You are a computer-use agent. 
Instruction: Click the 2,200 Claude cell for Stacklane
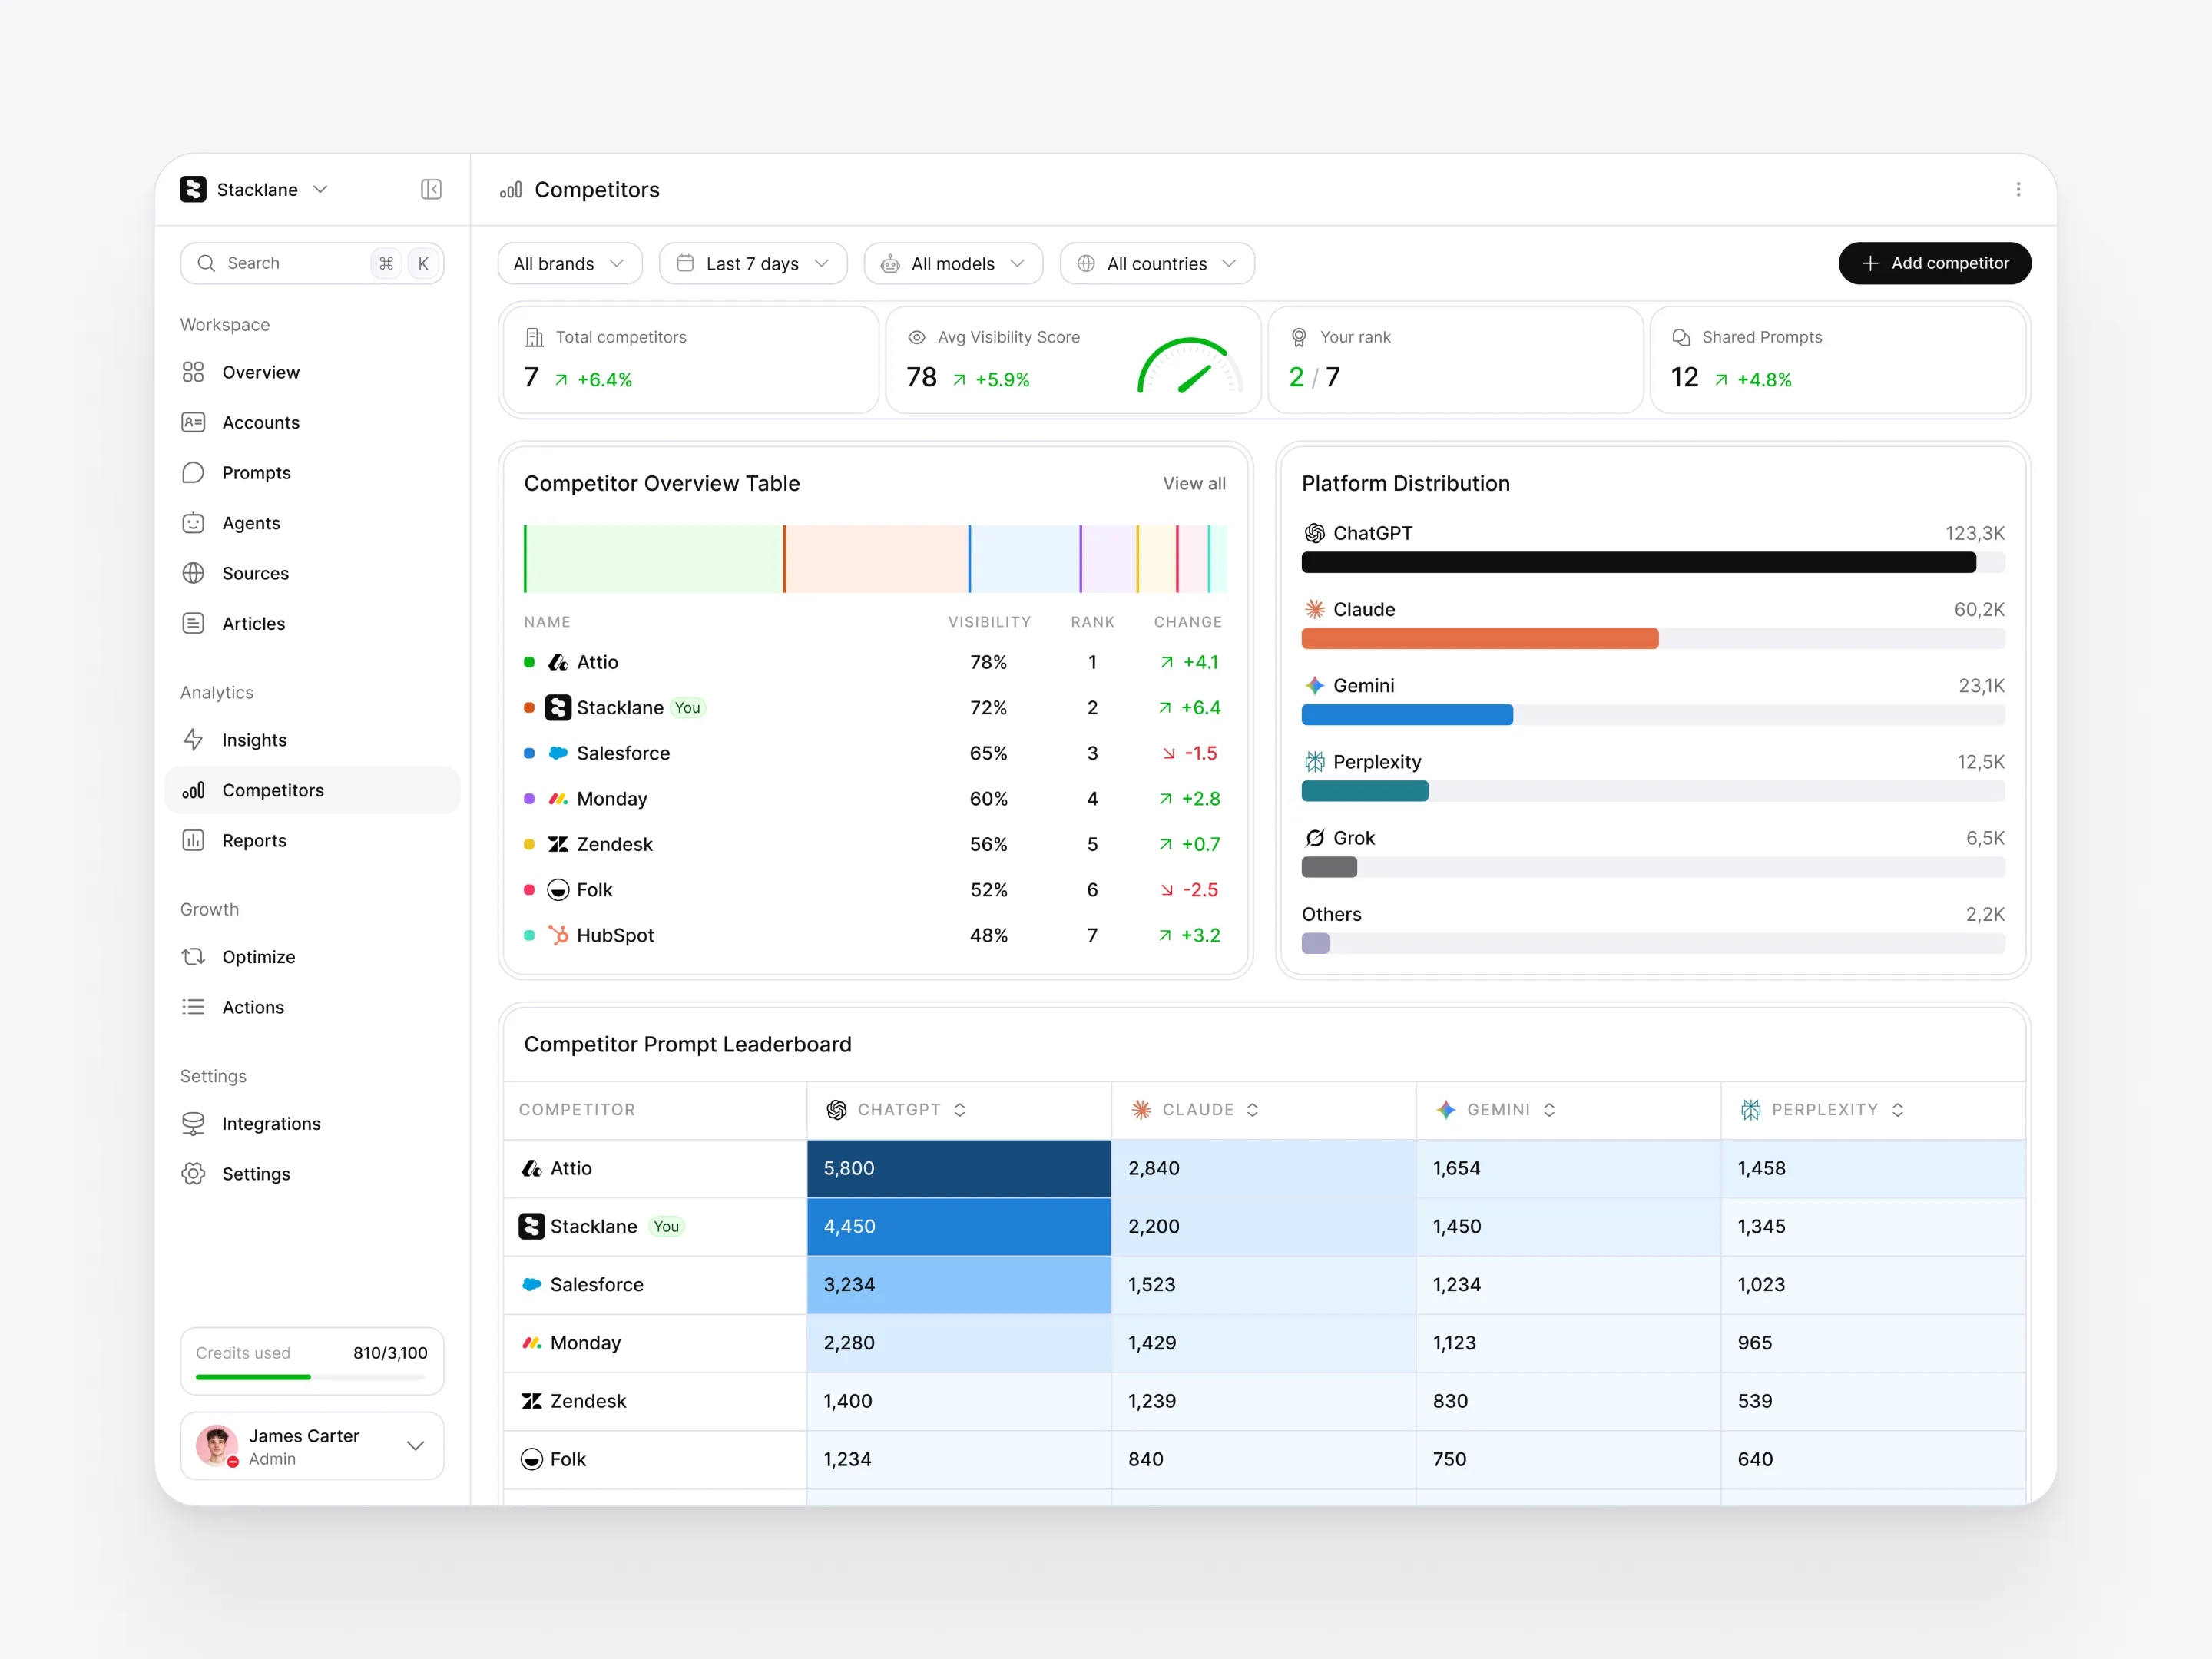[1264, 1226]
